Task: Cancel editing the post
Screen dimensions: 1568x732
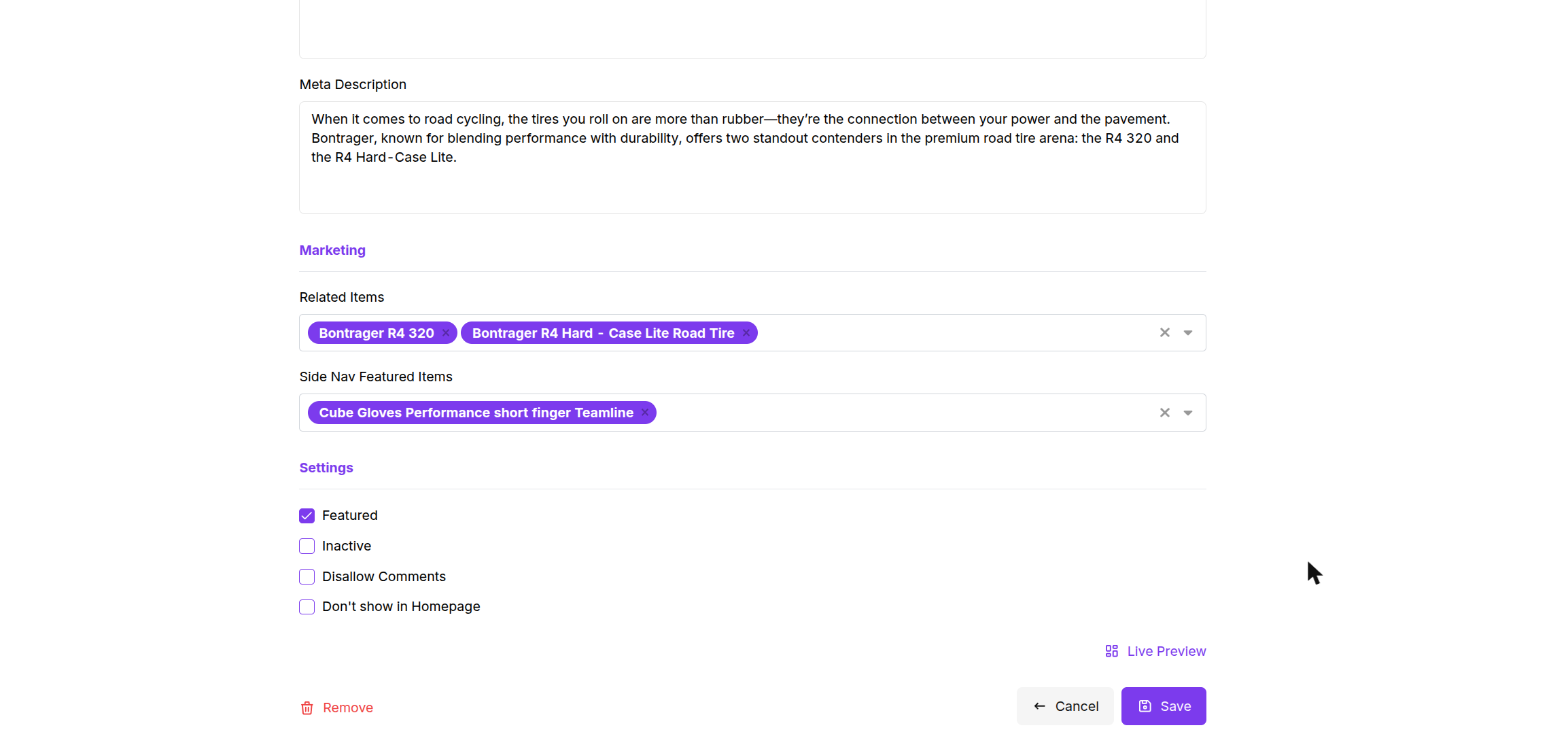Action: click(1065, 706)
